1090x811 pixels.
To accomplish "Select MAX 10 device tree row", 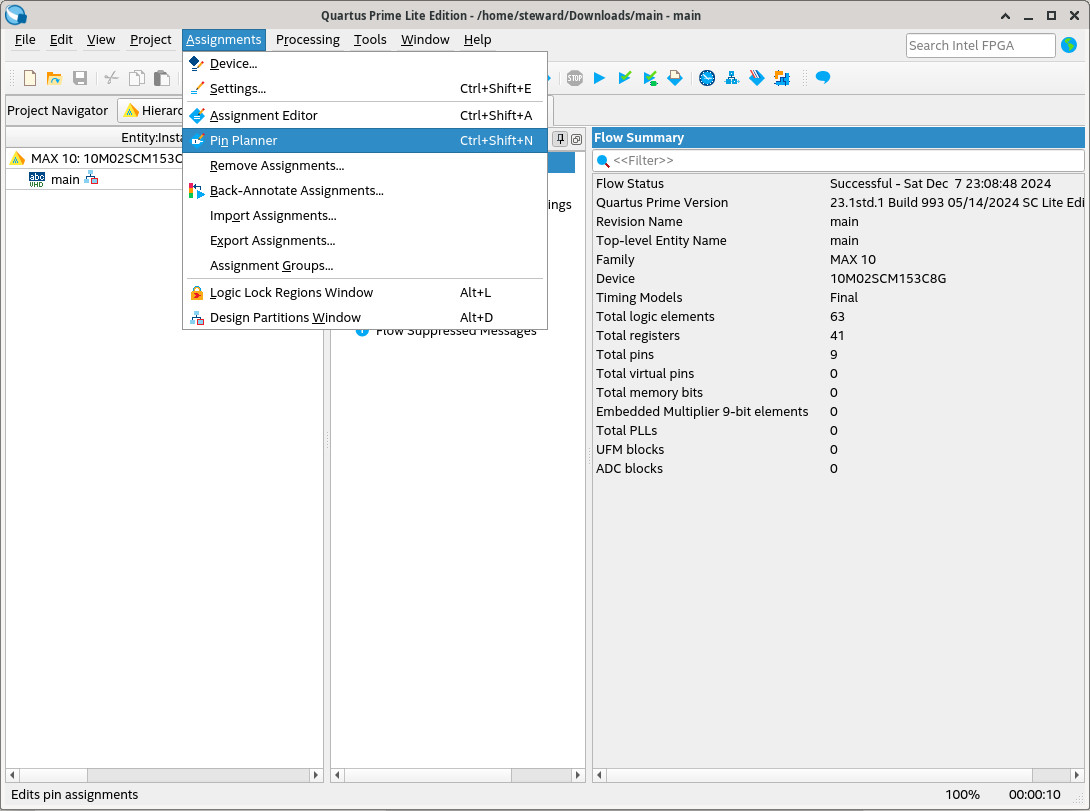I will (x=95, y=158).
